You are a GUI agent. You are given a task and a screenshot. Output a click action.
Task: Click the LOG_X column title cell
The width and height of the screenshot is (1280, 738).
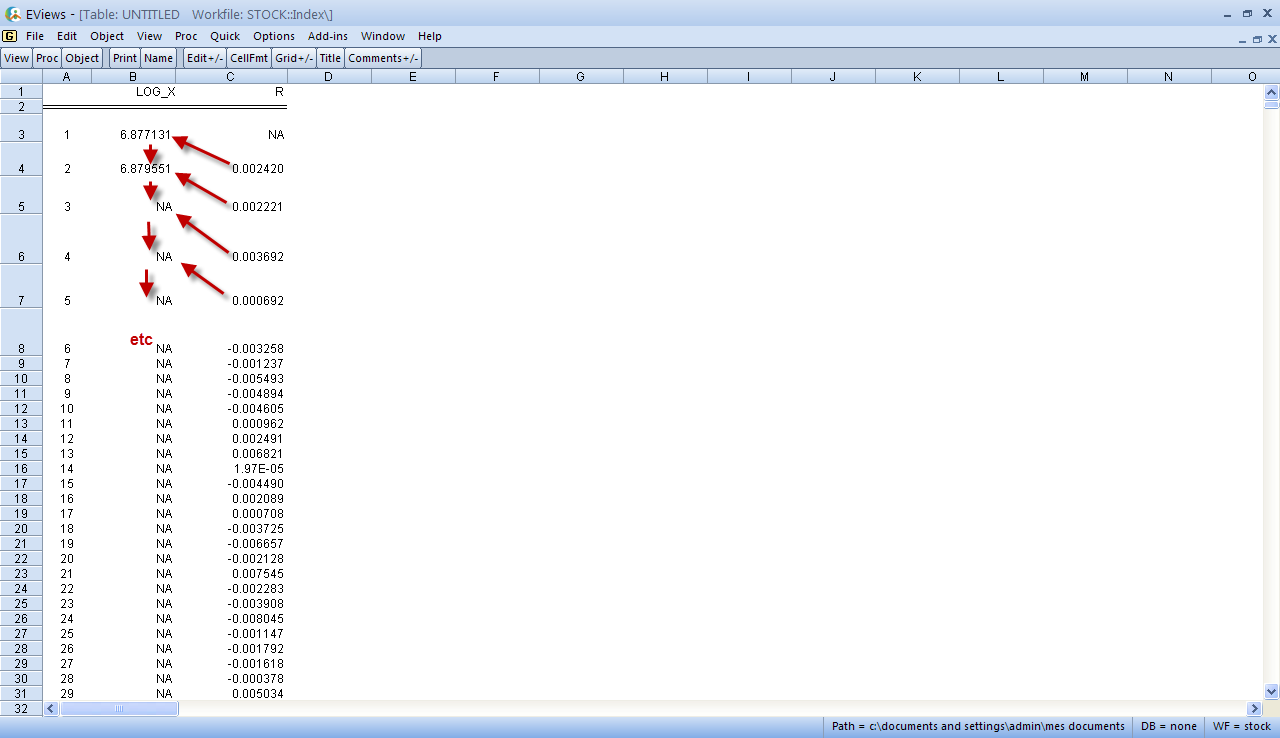click(x=155, y=91)
